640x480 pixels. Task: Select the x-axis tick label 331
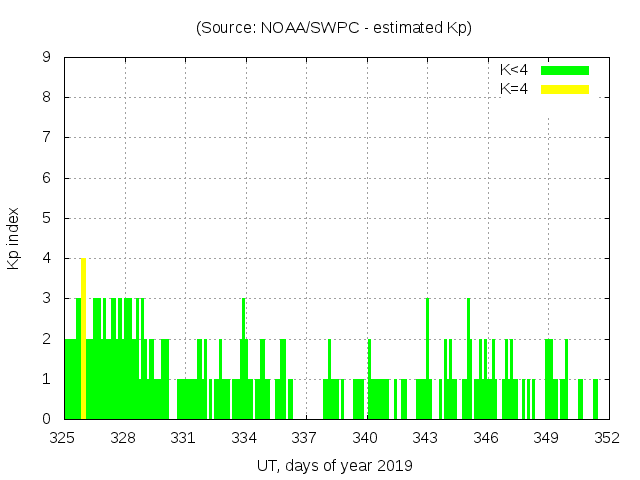(x=184, y=437)
